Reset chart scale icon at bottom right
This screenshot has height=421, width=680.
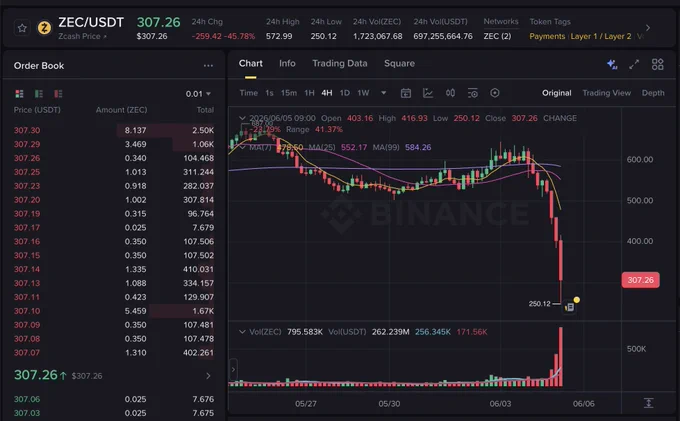tap(648, 403)
